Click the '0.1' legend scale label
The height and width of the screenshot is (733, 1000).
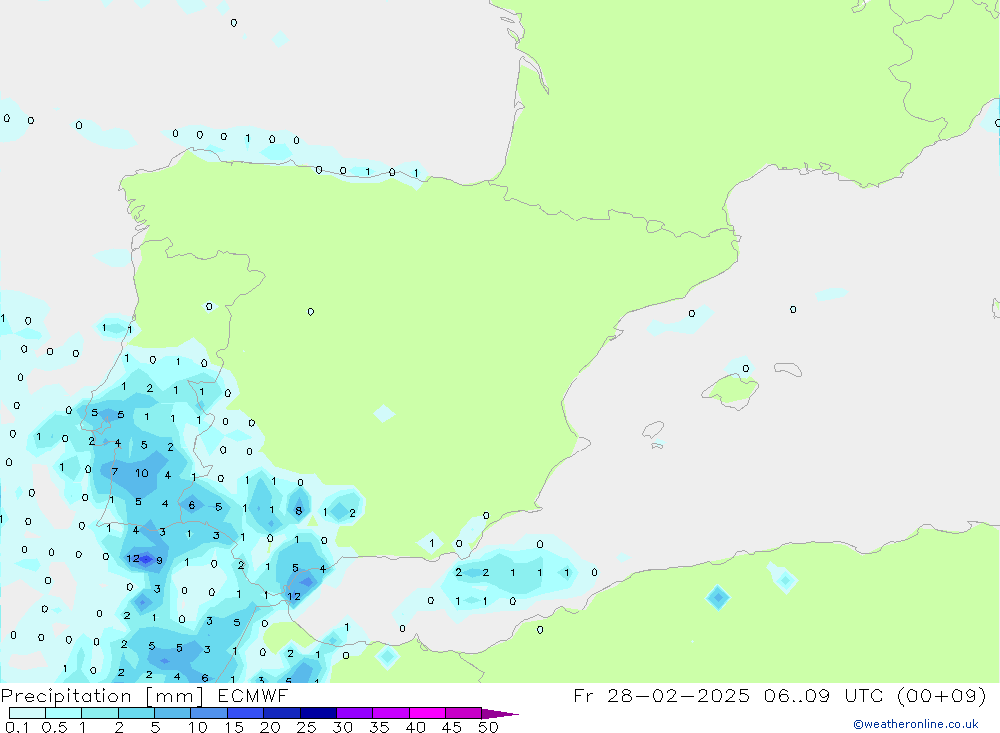(17, 727)
